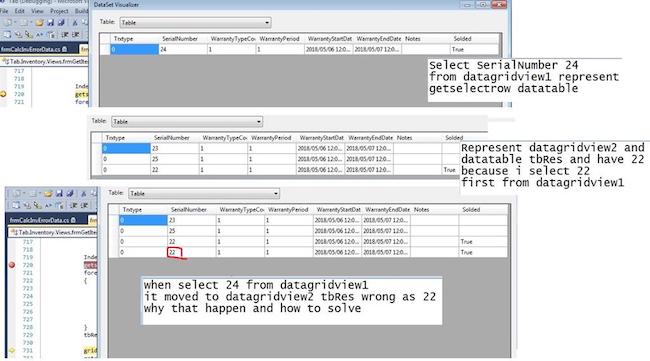This screenshot has height=361, width=650.
Task: Open Tab.Inventory.Views navigation dropdown in bottom window
Action: (53, 233)
